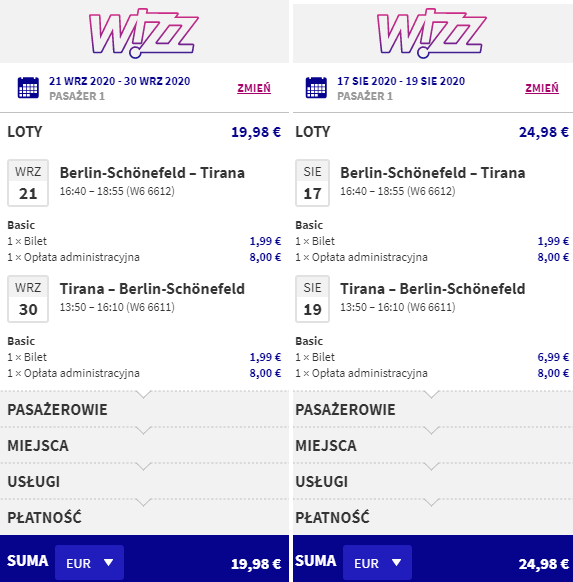Expand PASAŻEROWIE section in left panel
The width and height of the screenshot is (573, 582).
click(144, 409)
